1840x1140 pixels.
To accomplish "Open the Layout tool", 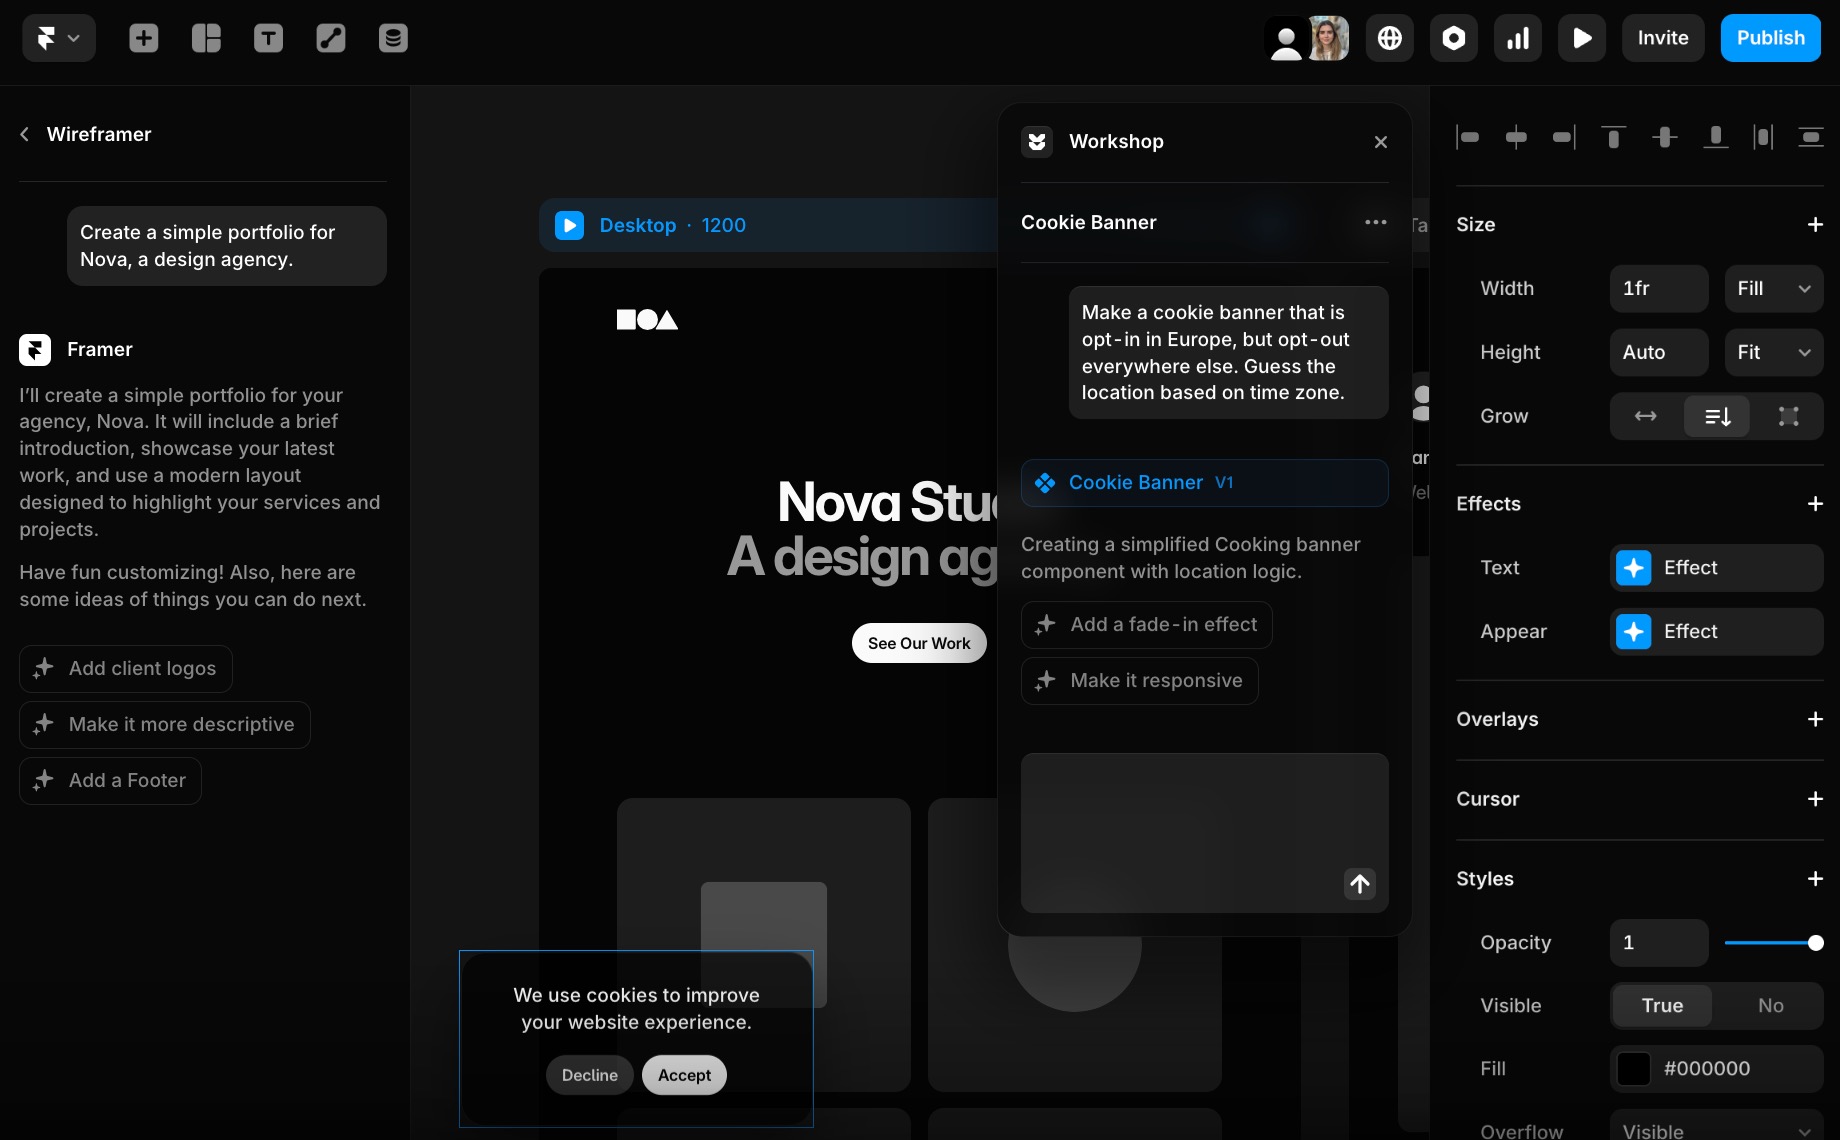I will (206, 38).
